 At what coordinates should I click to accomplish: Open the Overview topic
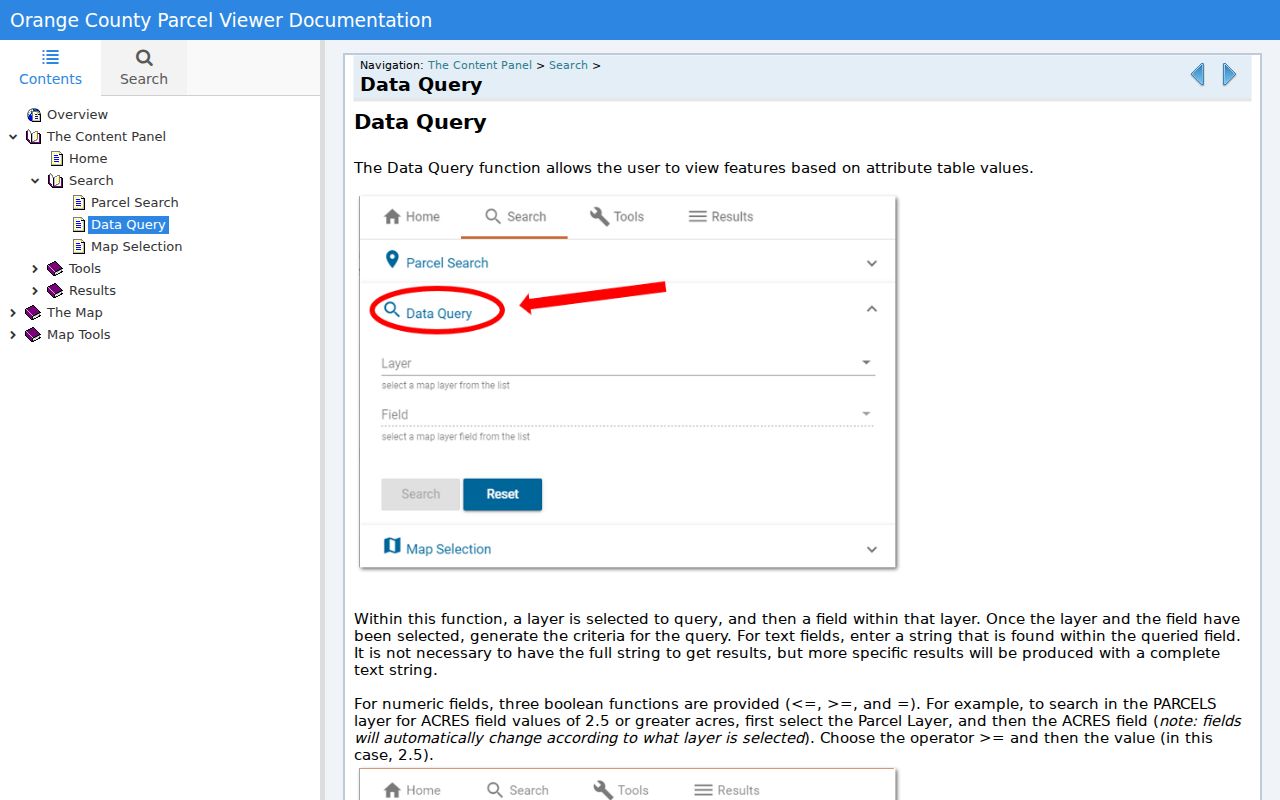click(x=77, y=115)
